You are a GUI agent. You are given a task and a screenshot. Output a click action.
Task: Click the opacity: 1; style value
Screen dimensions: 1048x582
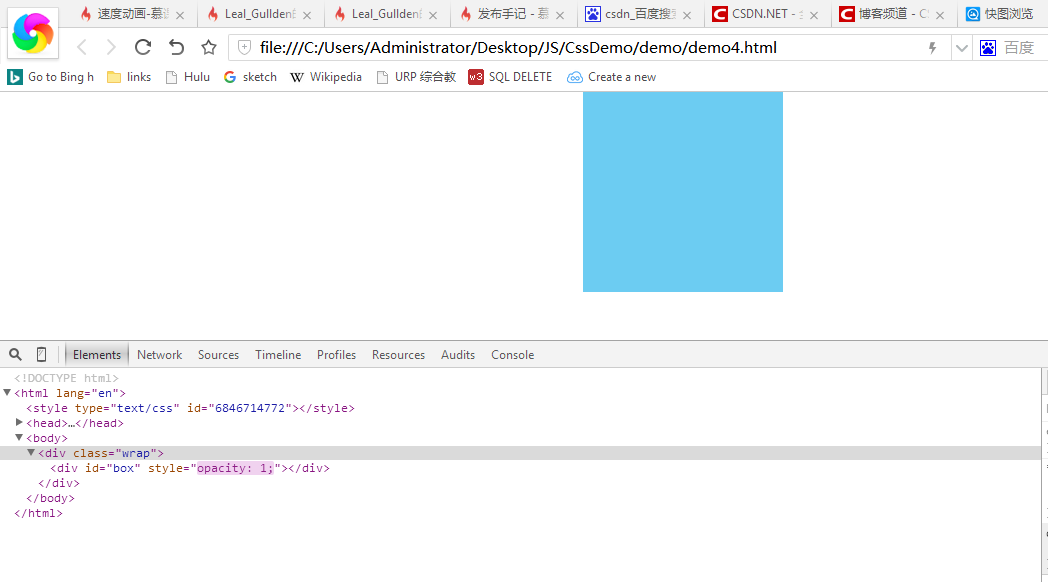click(x=235, y=468)
